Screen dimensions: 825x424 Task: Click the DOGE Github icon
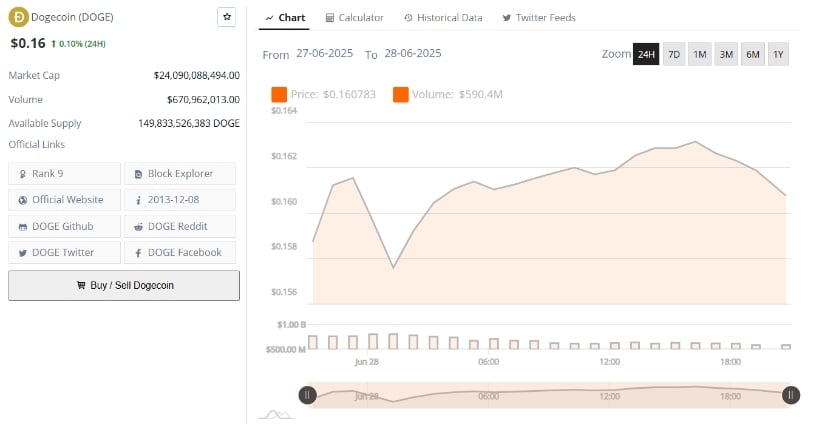(x=23, y=227)
